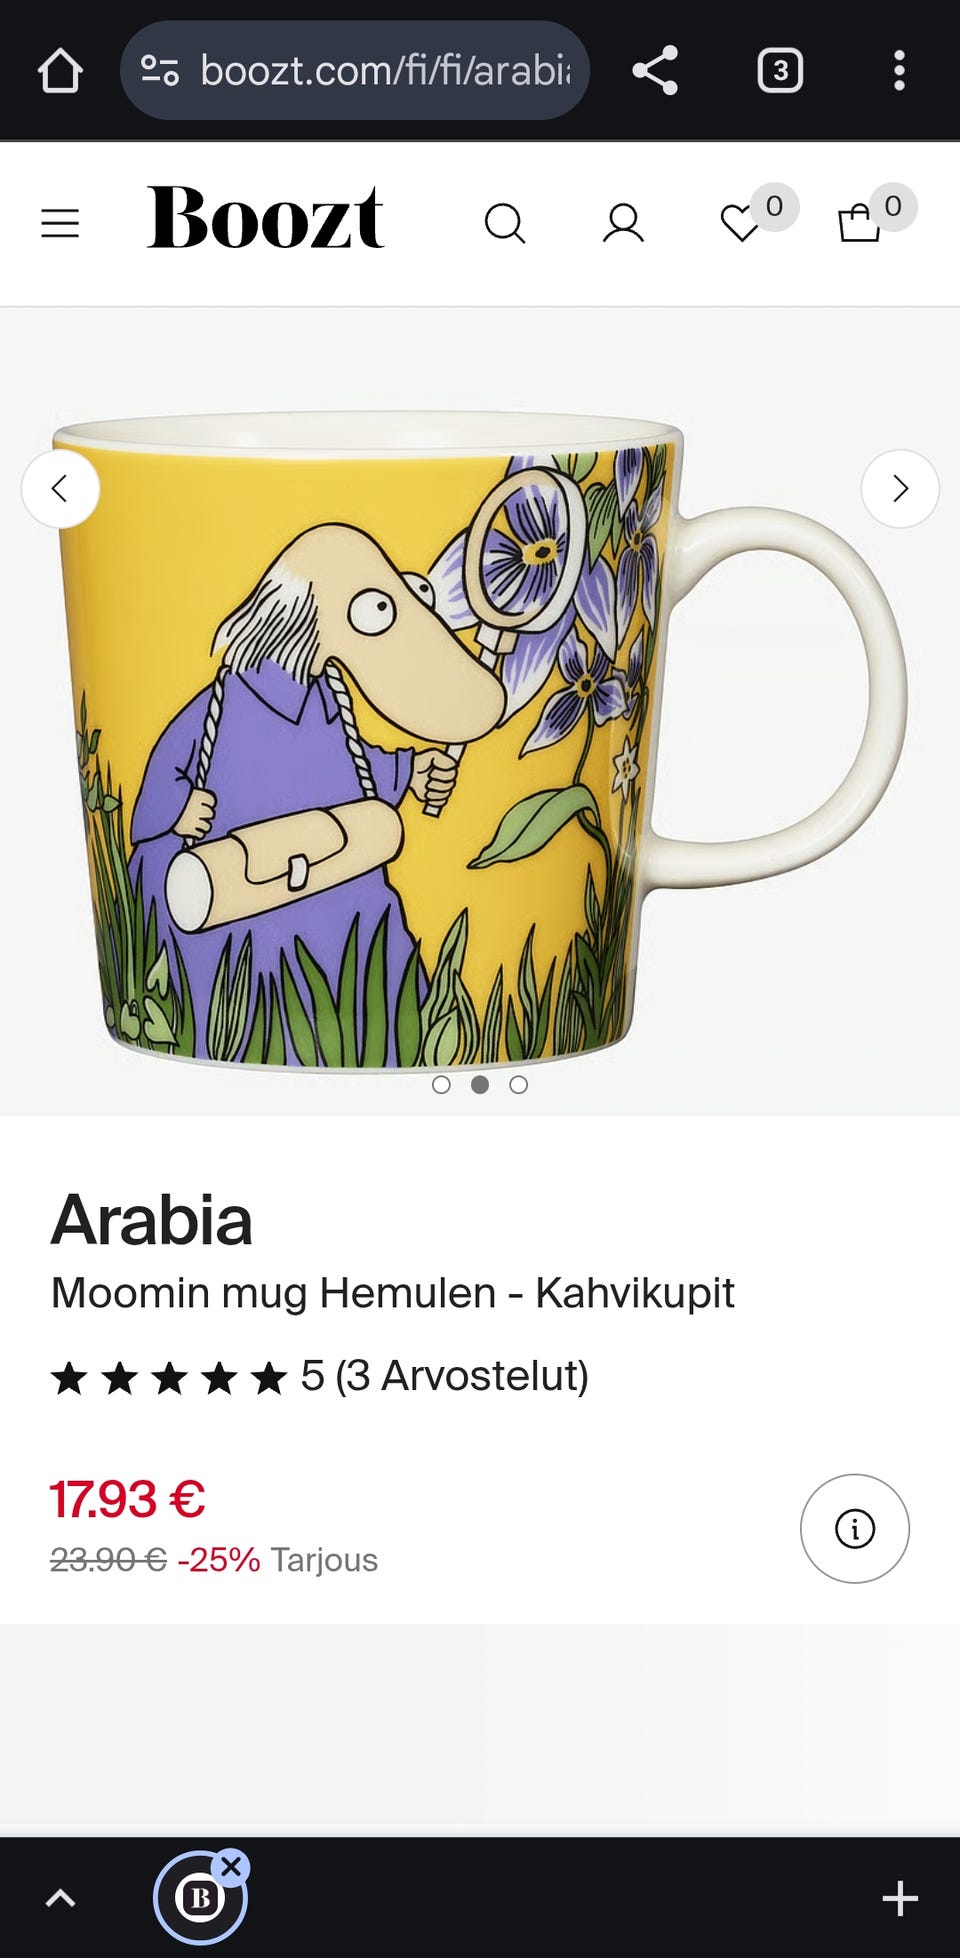Select the second image carousel dot

(480, 1084)
